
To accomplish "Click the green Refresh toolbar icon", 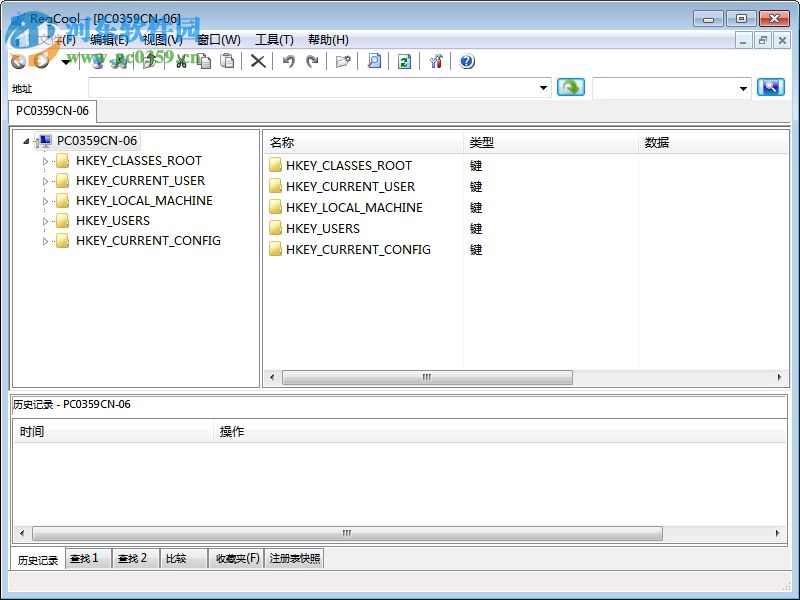I will click(x=404, y=61).
